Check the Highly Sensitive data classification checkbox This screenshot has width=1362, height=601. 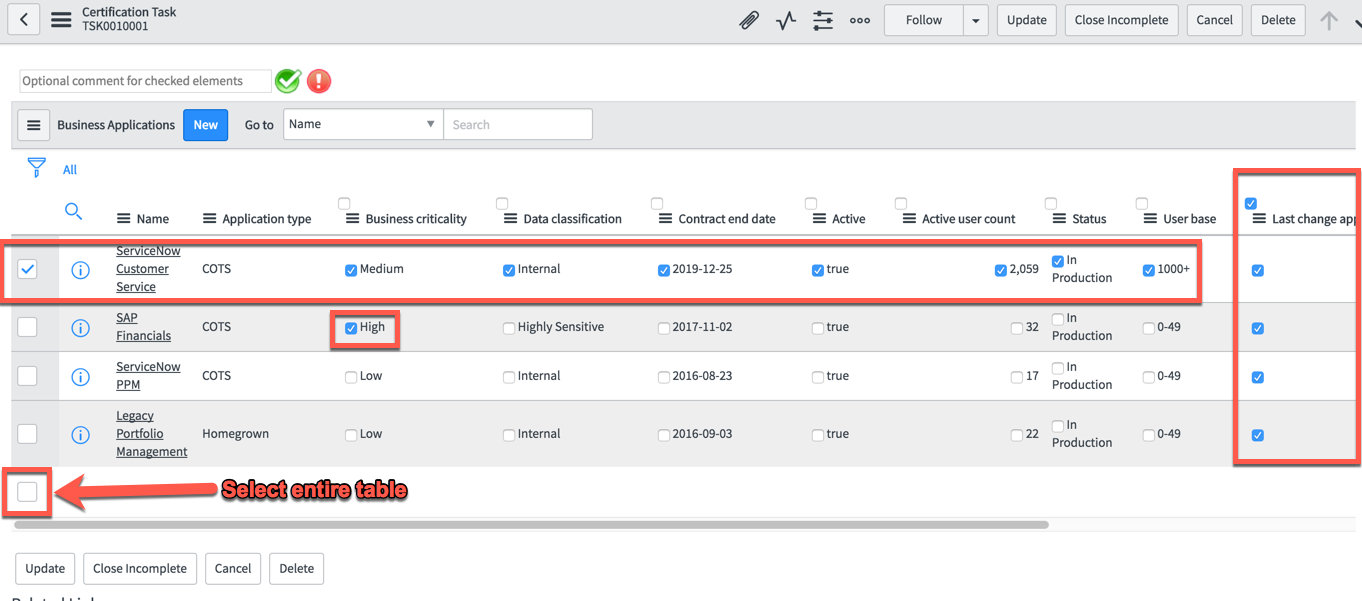pyautogui.click(x=509, y=328)
